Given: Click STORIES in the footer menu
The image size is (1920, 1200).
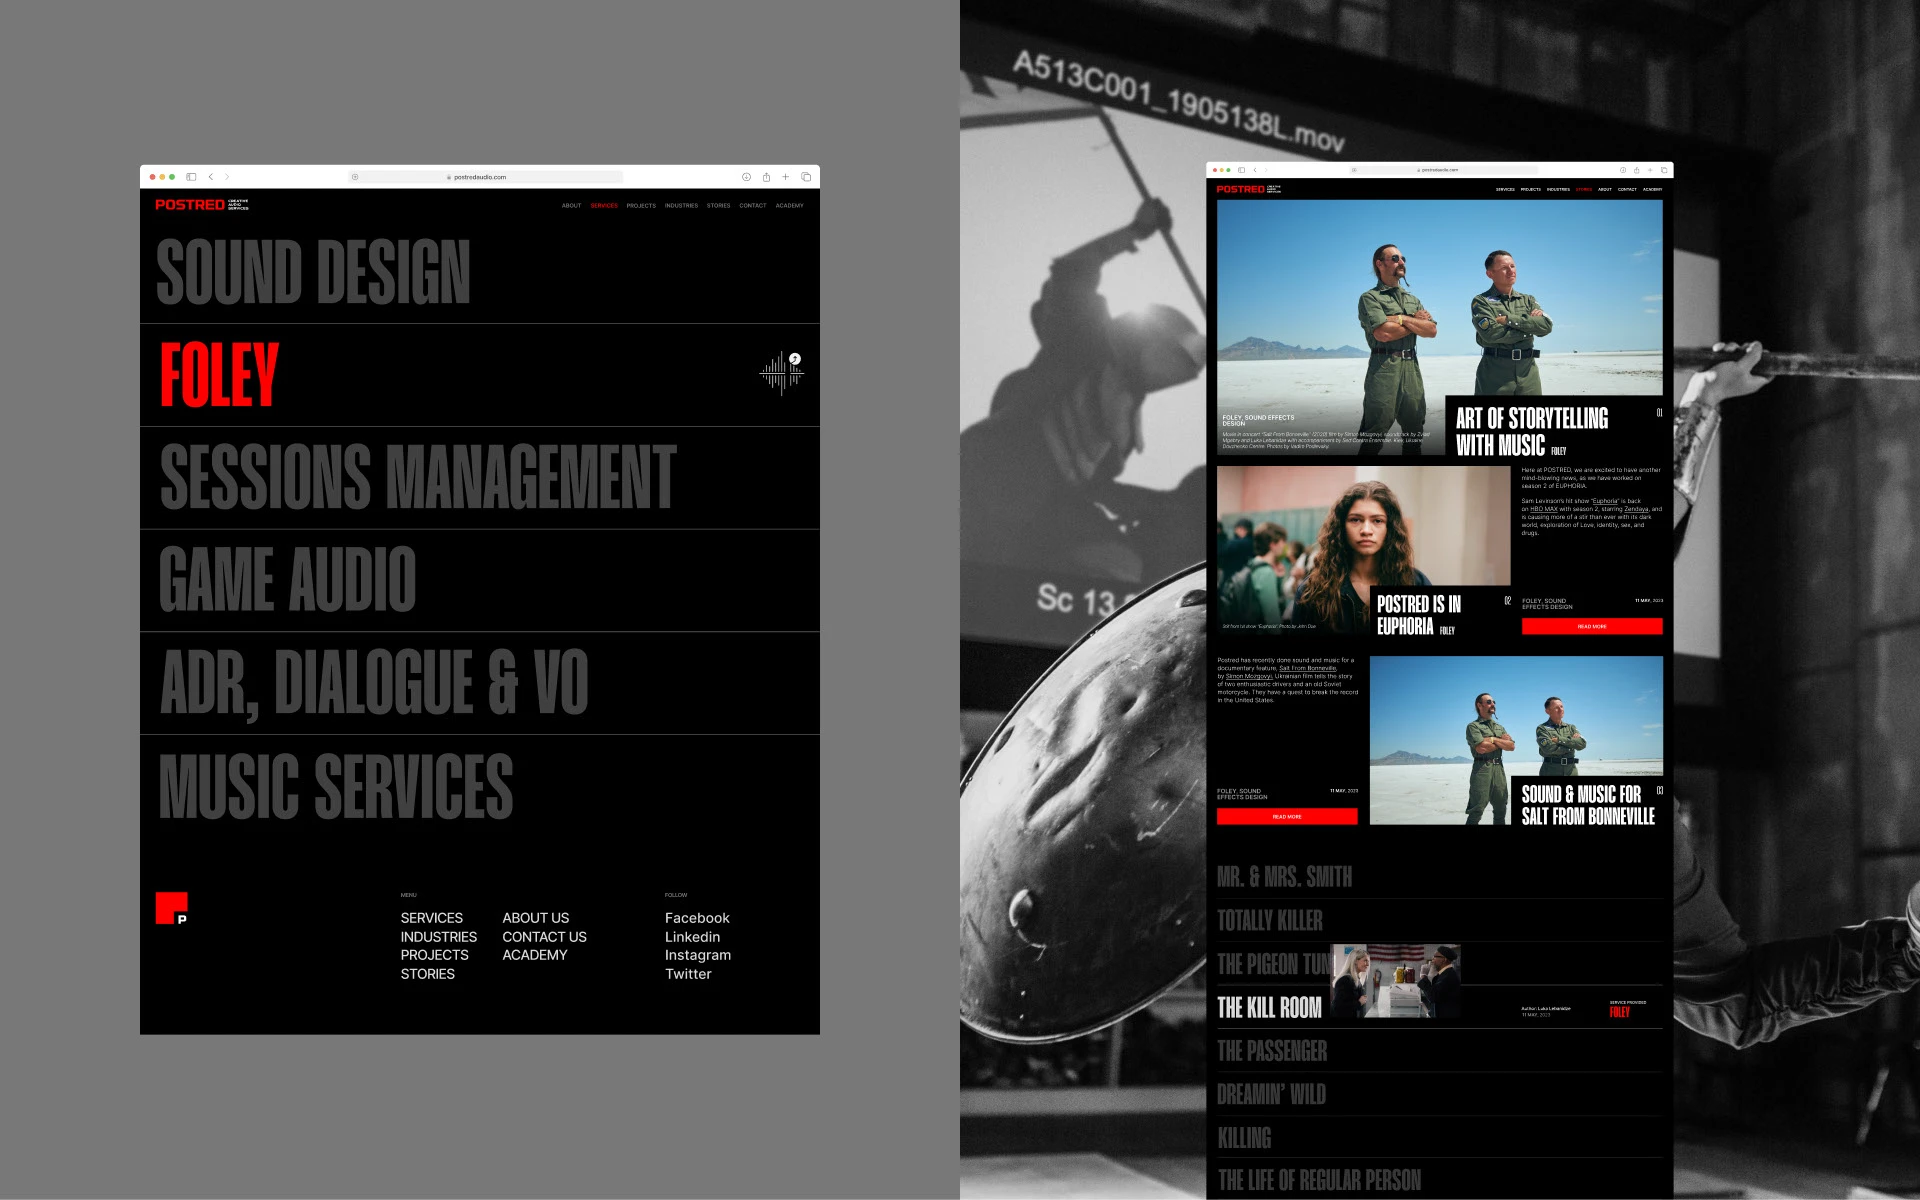Looking at the screenshot, I should point(427,974).
